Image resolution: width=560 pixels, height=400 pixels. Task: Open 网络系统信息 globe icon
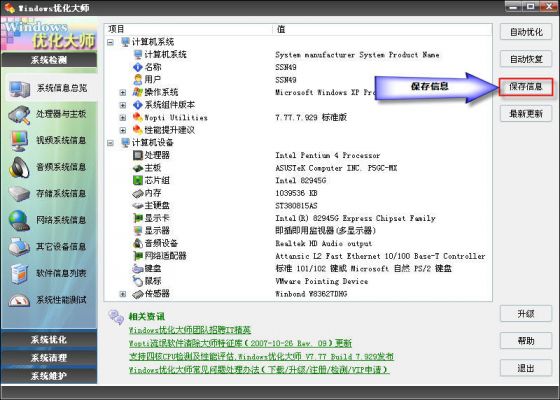[x=19, y=220]
